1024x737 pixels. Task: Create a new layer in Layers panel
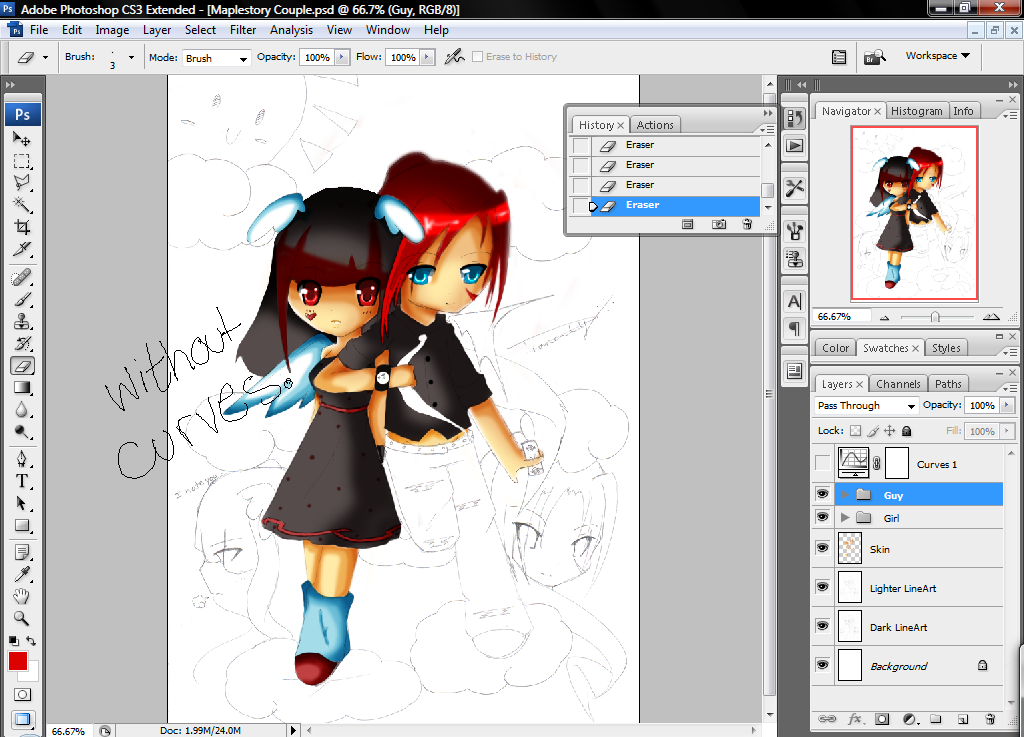pos(963,719)
